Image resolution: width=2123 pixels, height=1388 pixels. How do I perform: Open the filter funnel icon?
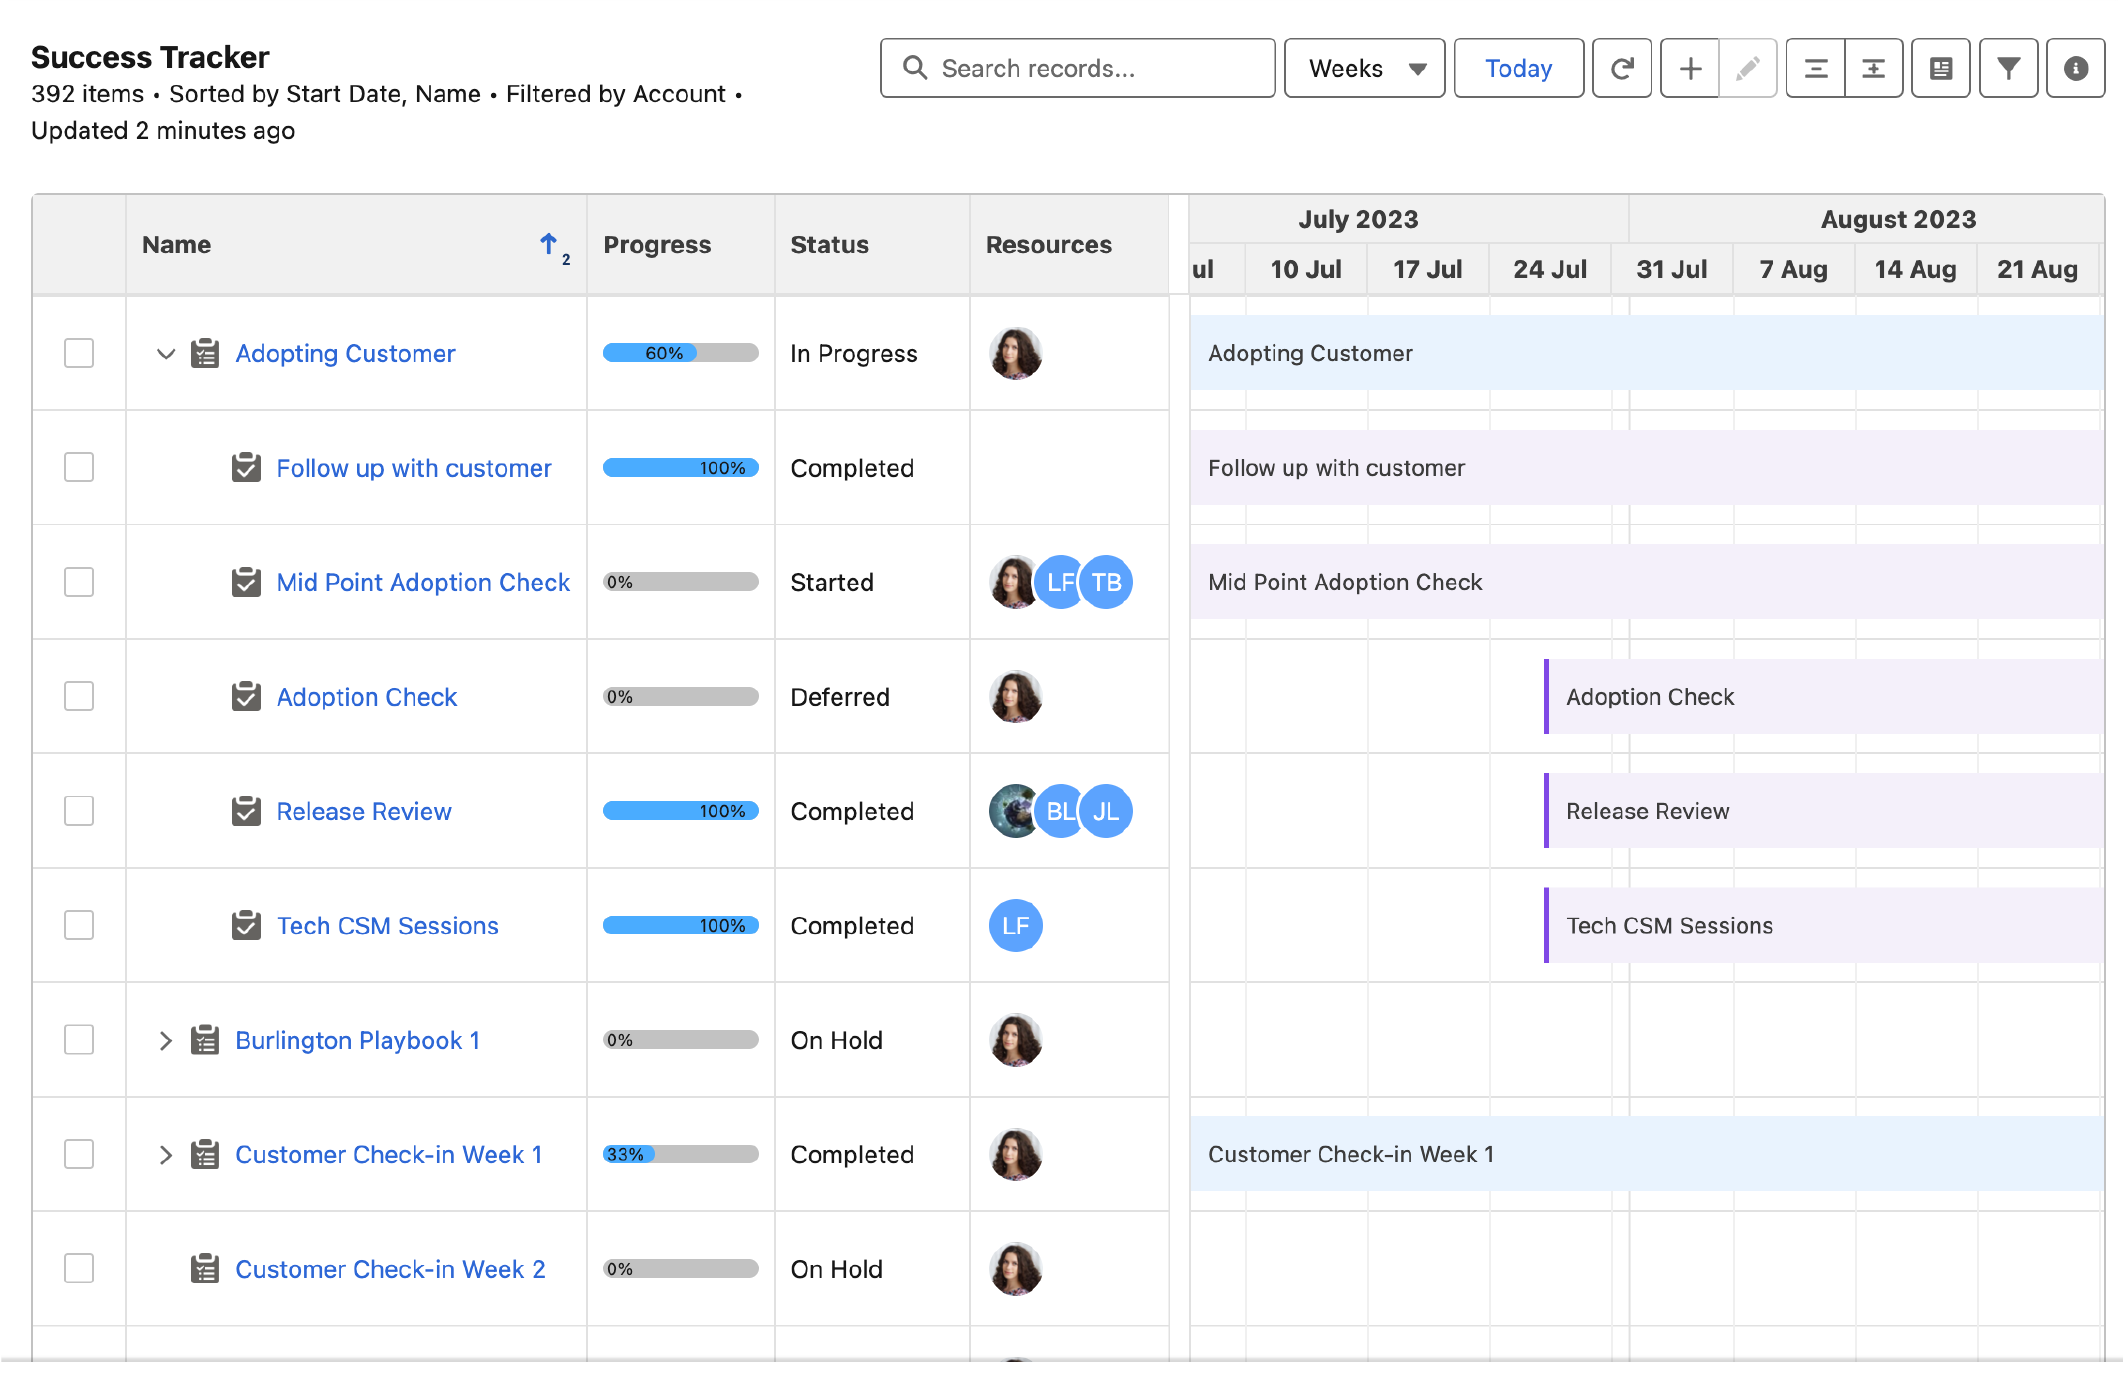tap(2008, 68)
